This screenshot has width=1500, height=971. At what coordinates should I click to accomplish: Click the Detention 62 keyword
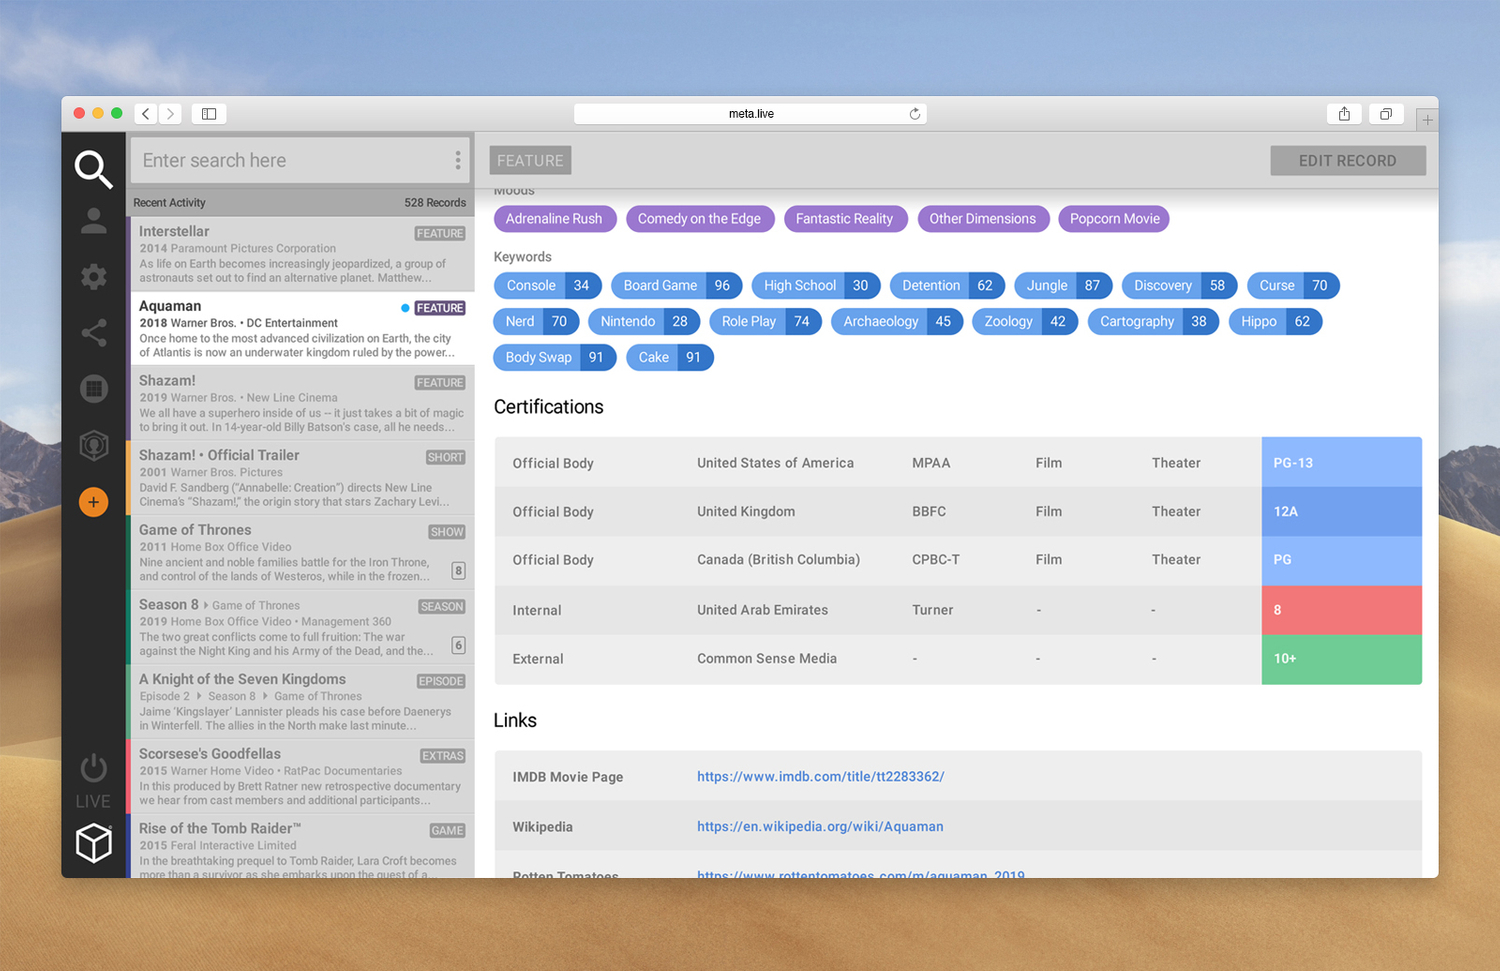947,285
